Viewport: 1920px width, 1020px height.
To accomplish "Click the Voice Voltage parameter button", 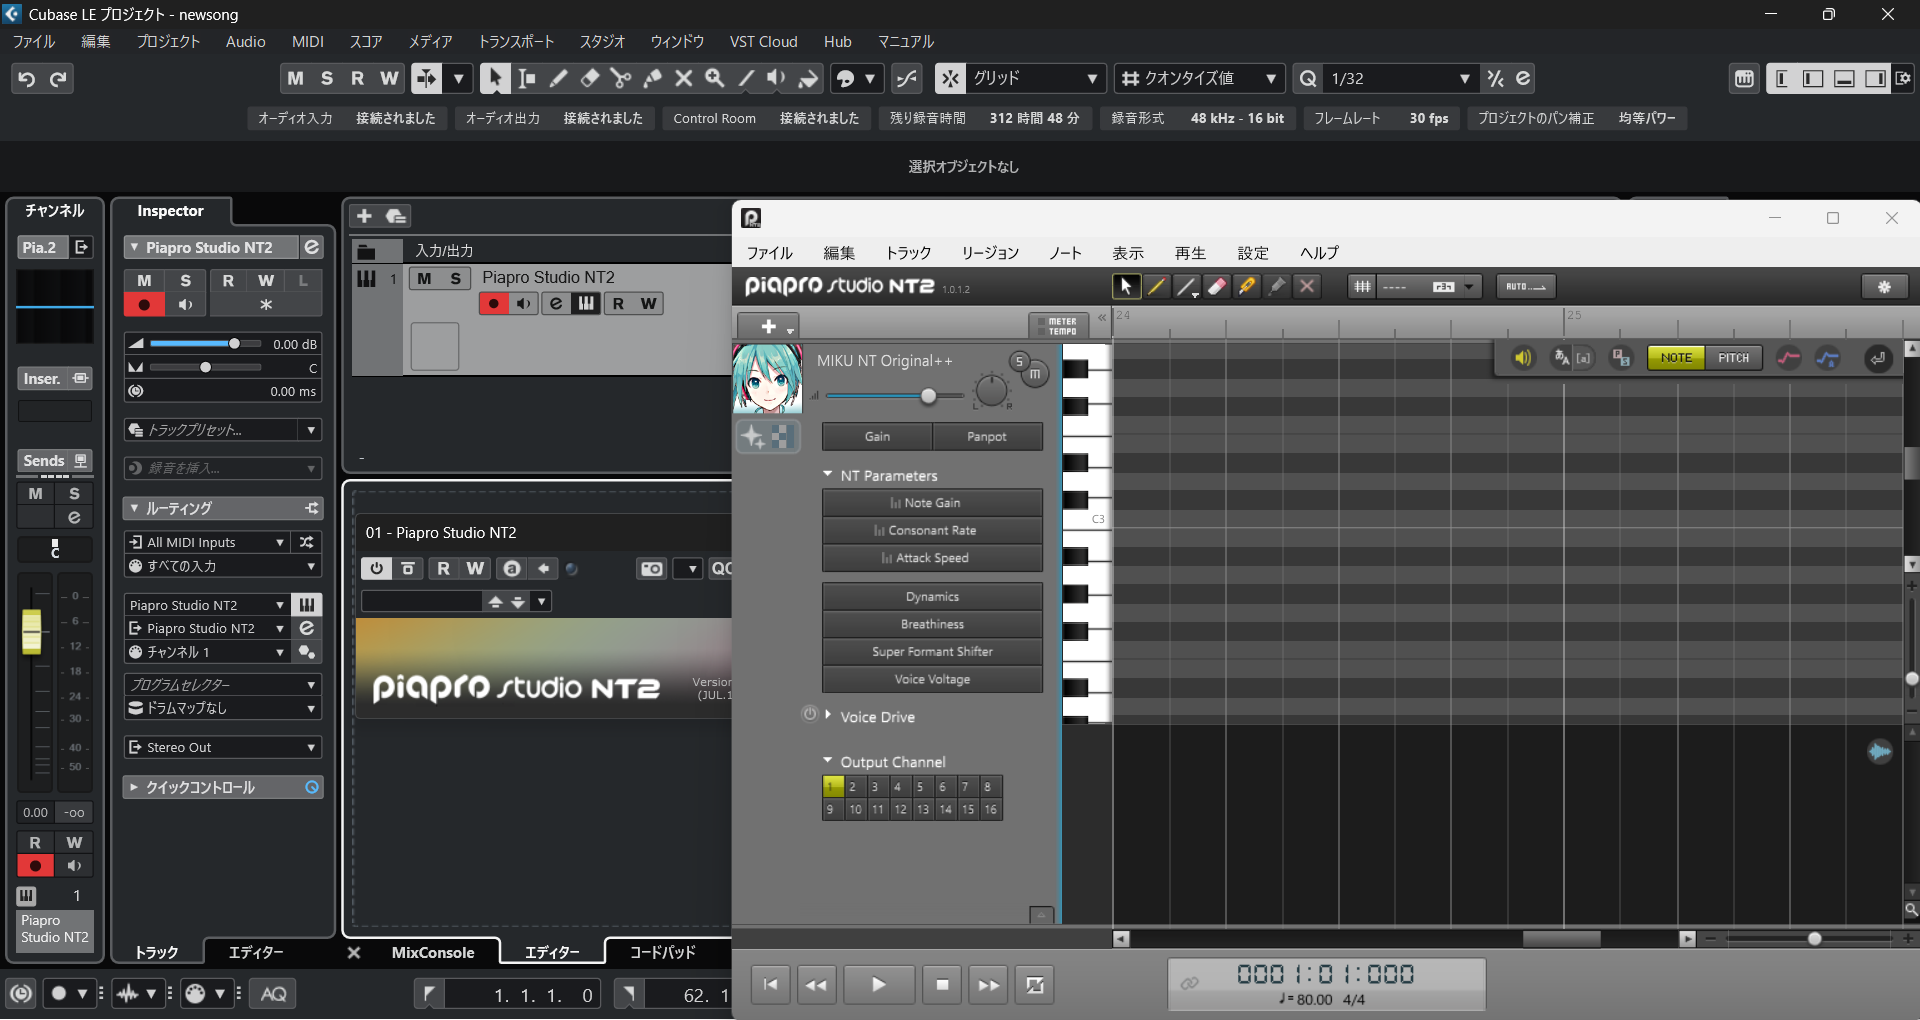I will (x=932, y=679).
